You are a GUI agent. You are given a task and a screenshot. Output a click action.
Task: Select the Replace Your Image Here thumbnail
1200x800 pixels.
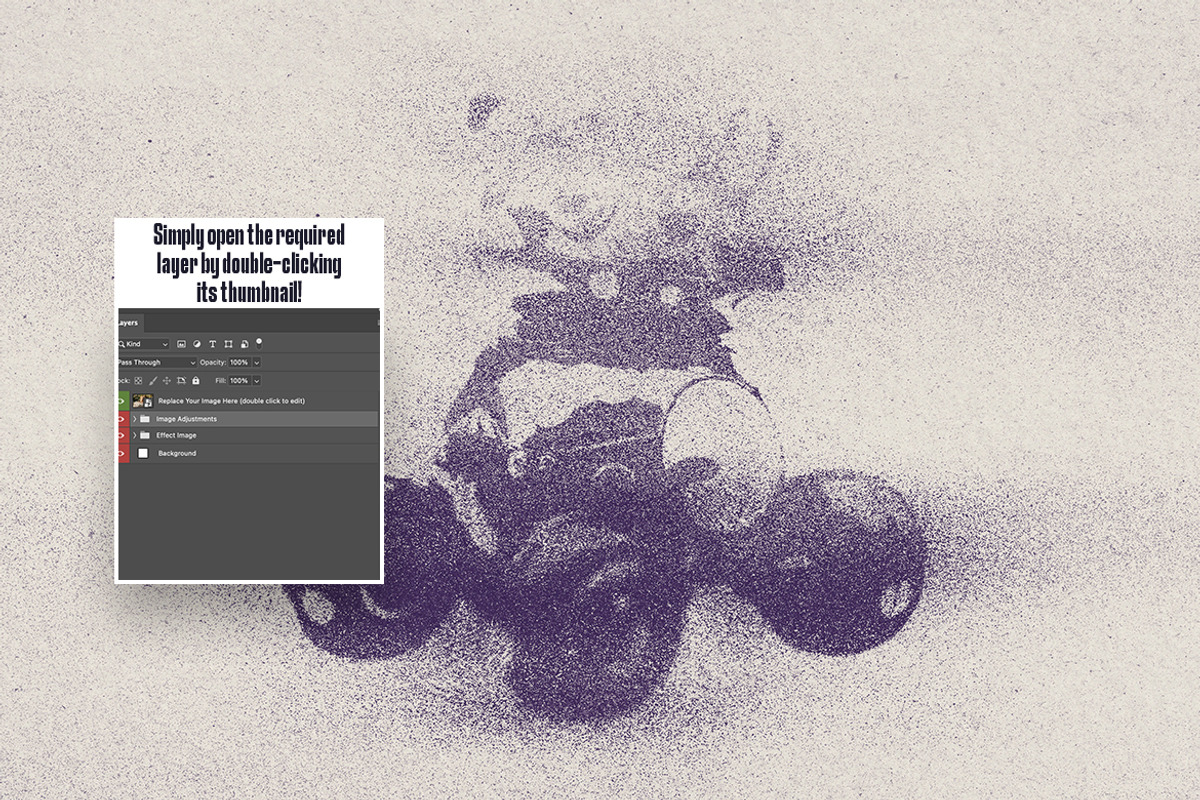[x=143, y=401]
